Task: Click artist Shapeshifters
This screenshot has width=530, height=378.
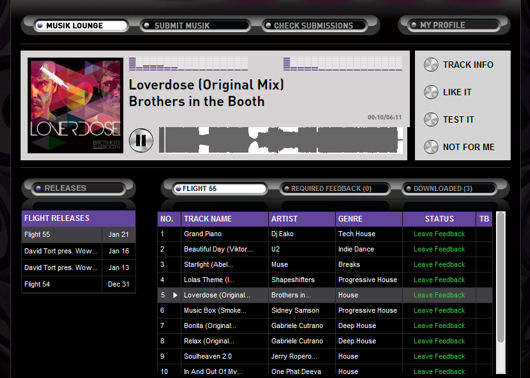Action: [x=293, y=280]
